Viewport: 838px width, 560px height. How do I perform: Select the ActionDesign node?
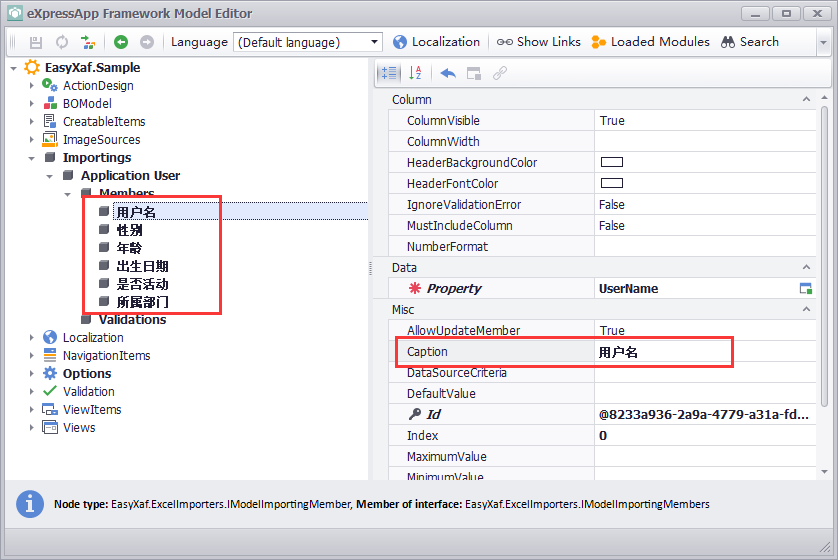point(97,86)
